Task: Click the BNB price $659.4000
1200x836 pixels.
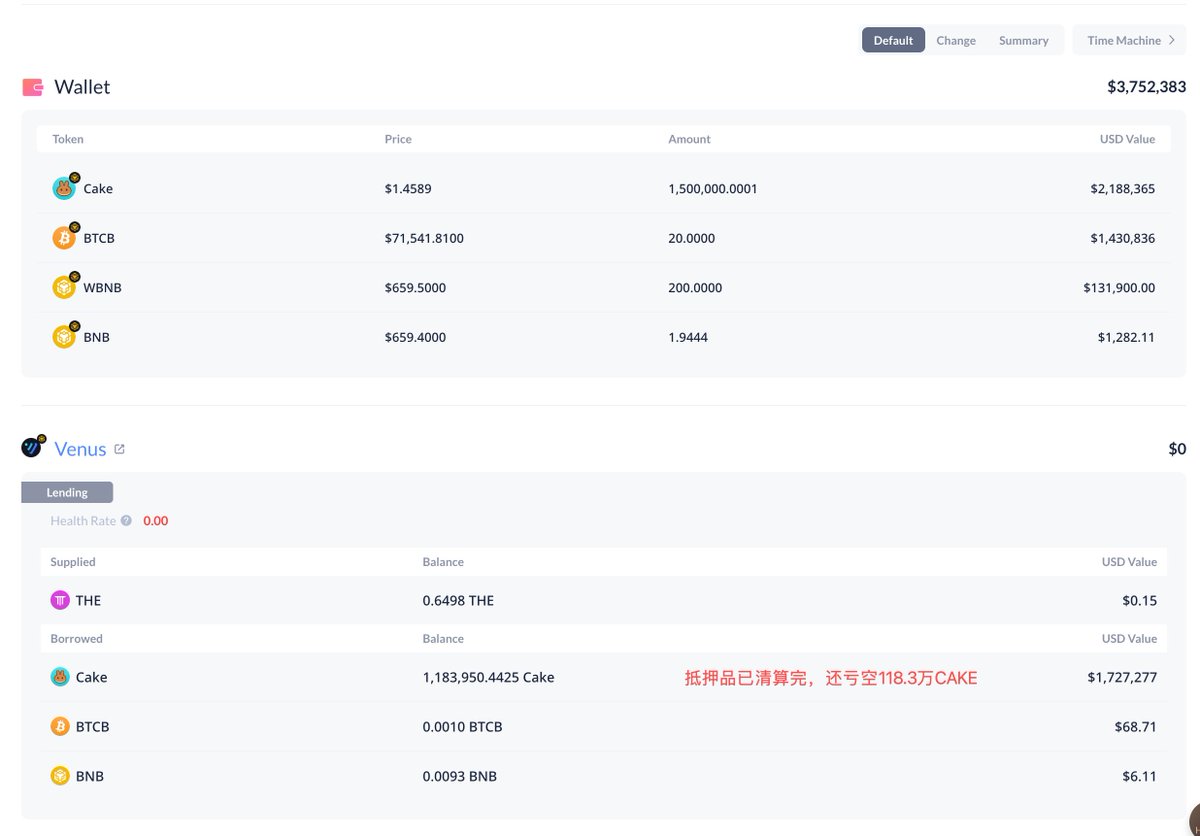Action: tap(415, 337)
